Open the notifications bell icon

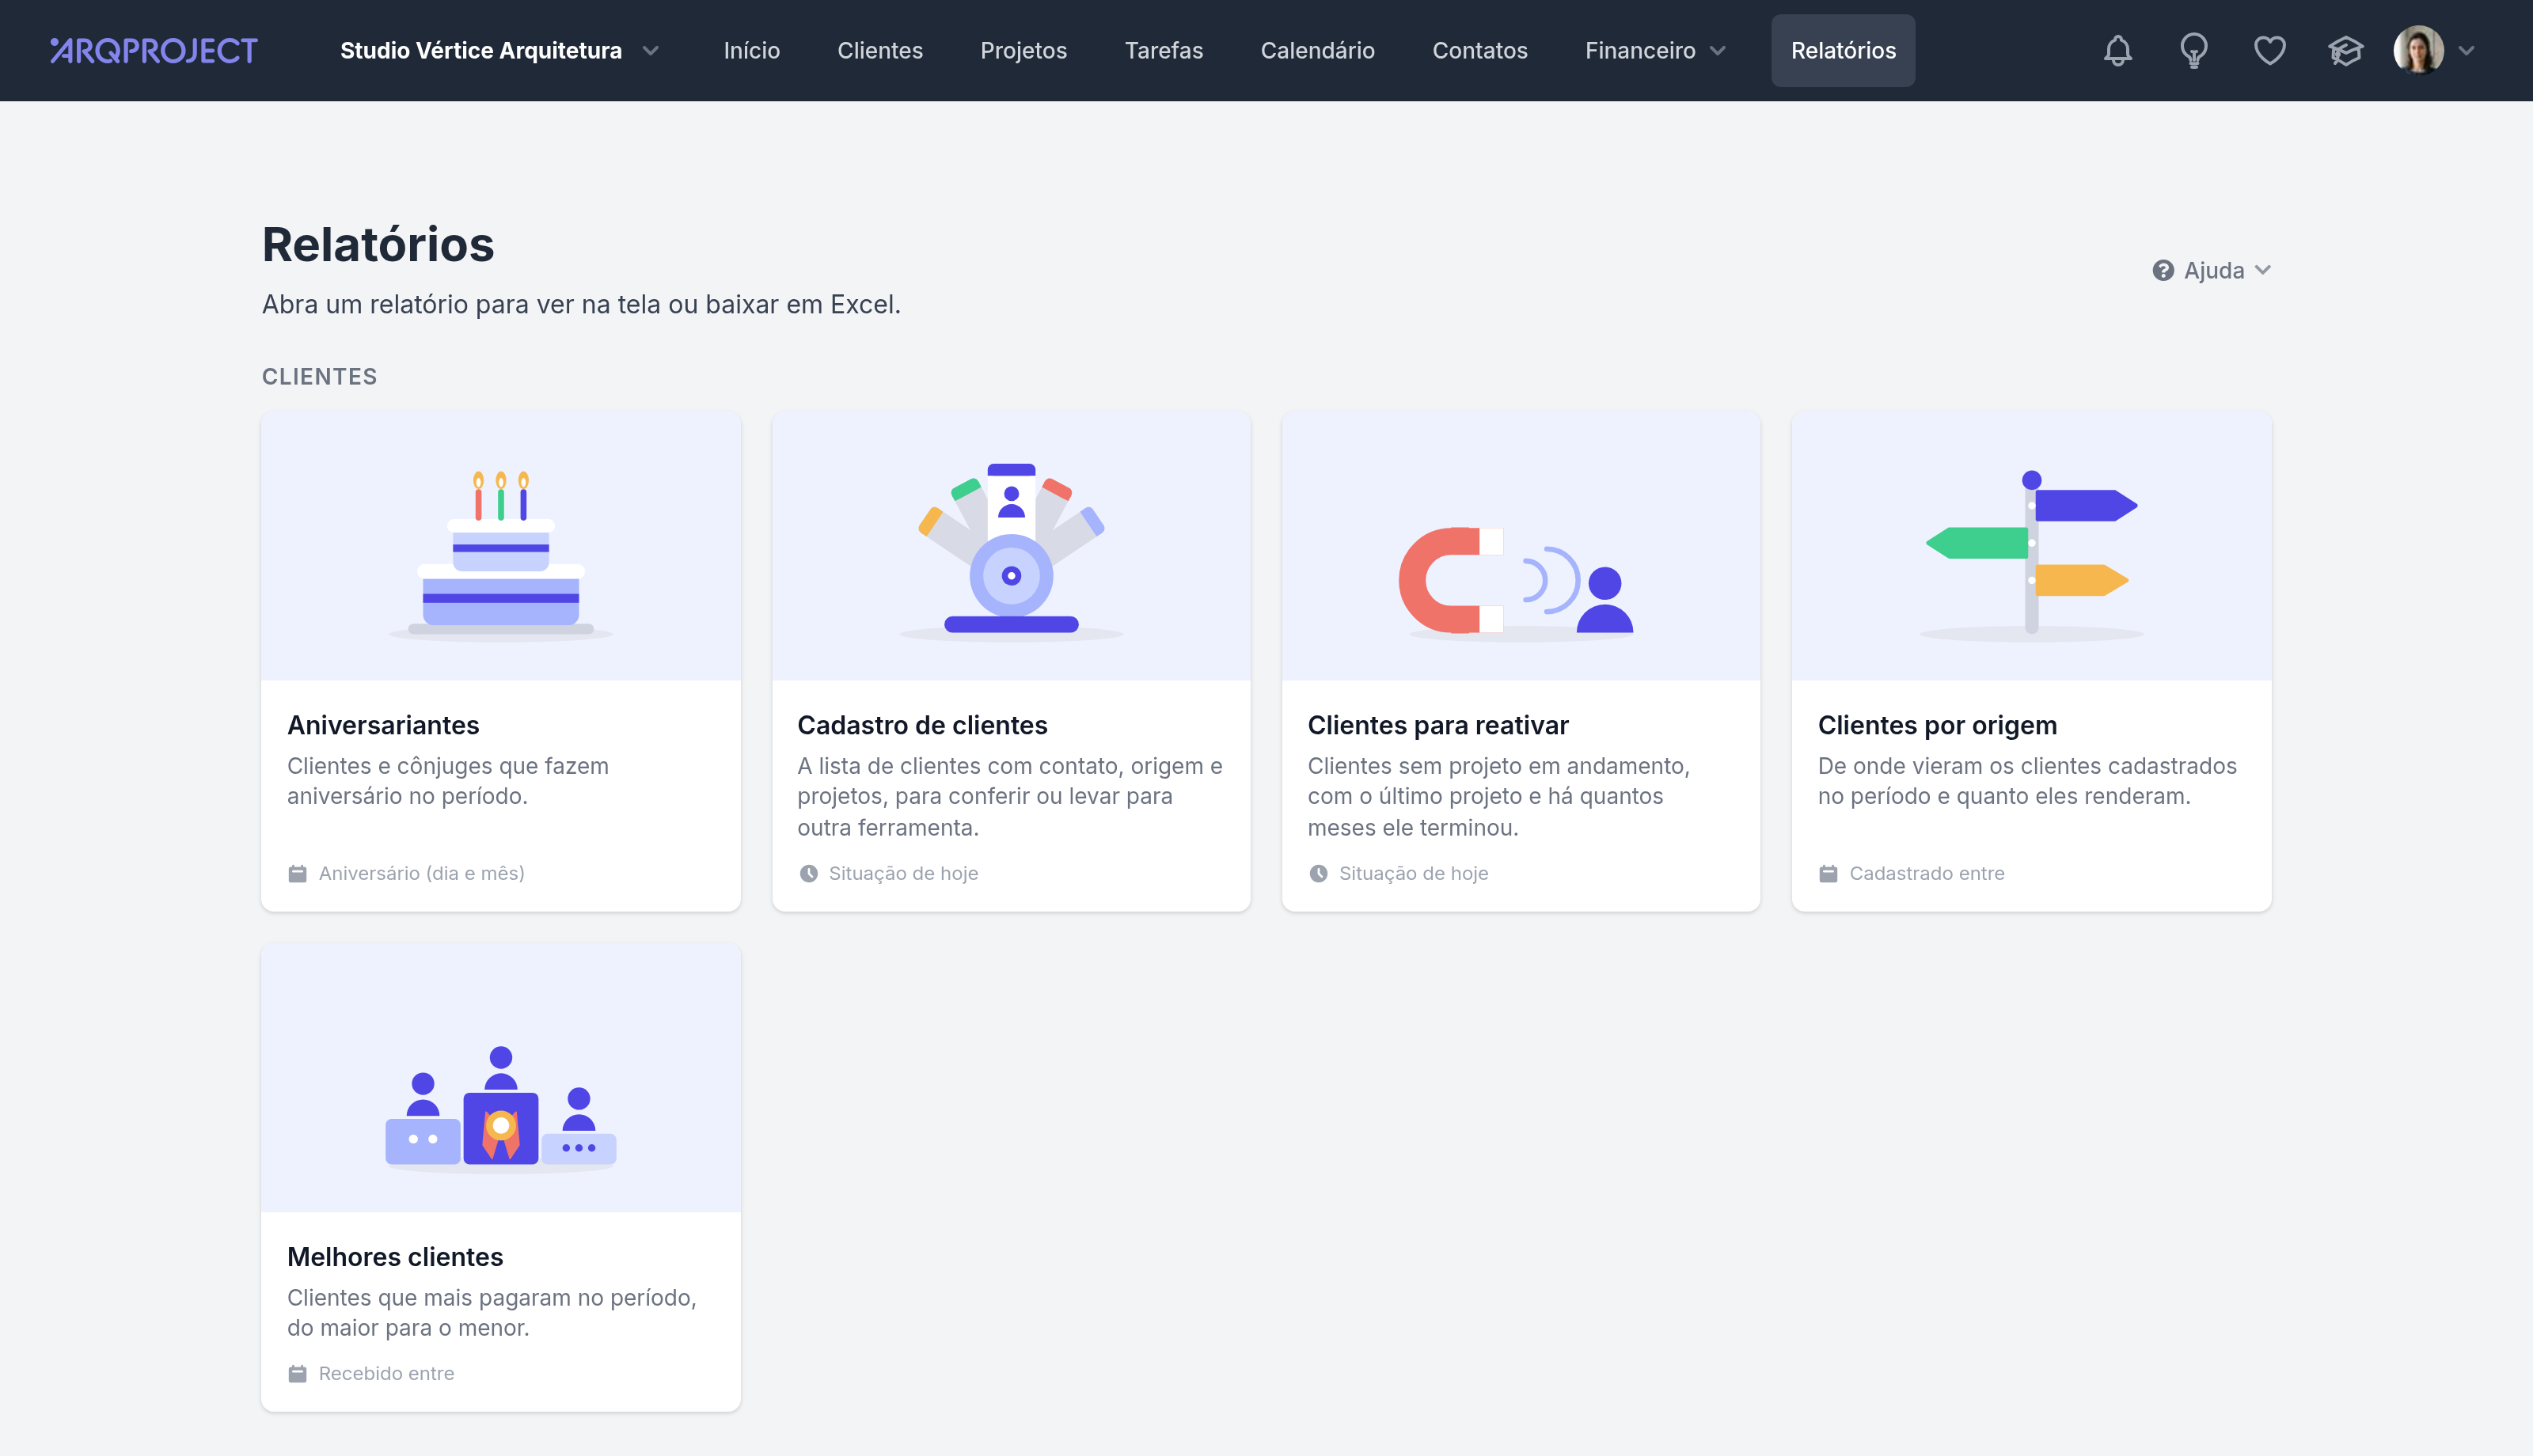click(2117, 50)
